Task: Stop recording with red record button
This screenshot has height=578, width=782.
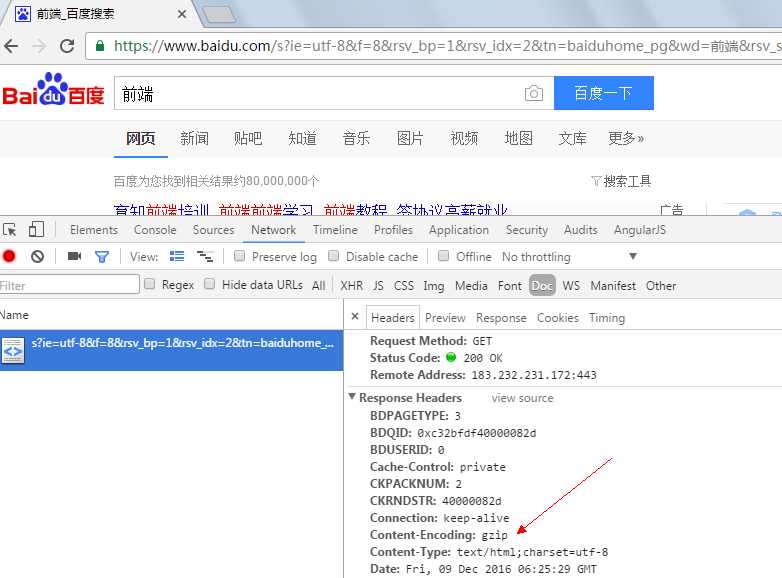Action: coord(9,256)
